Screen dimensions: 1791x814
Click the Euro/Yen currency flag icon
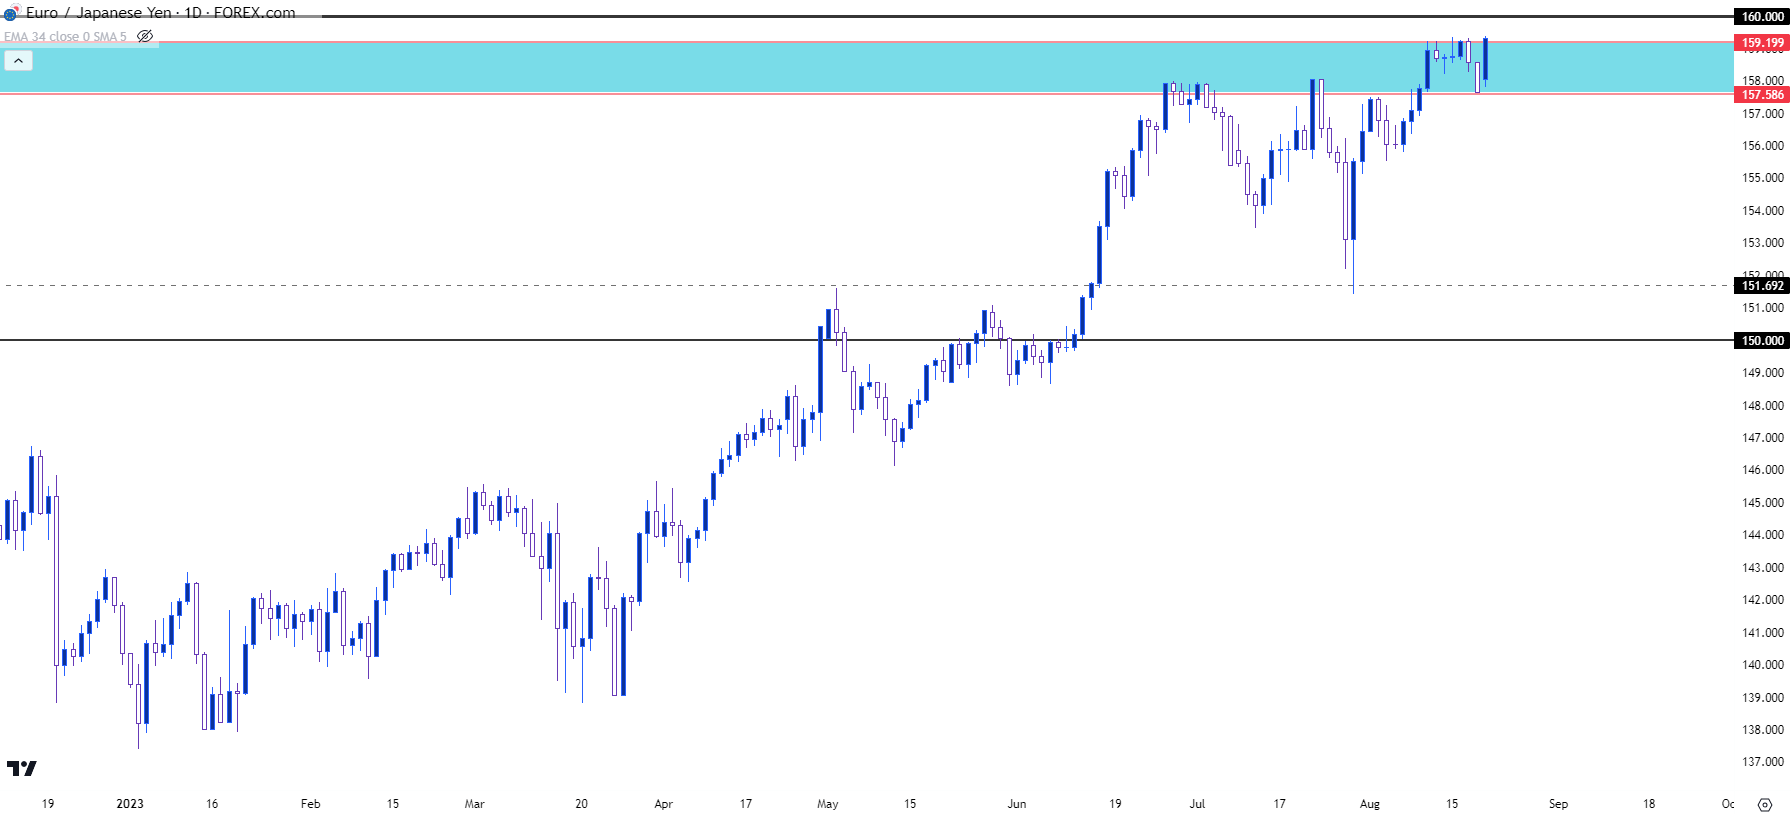(10, 13)
